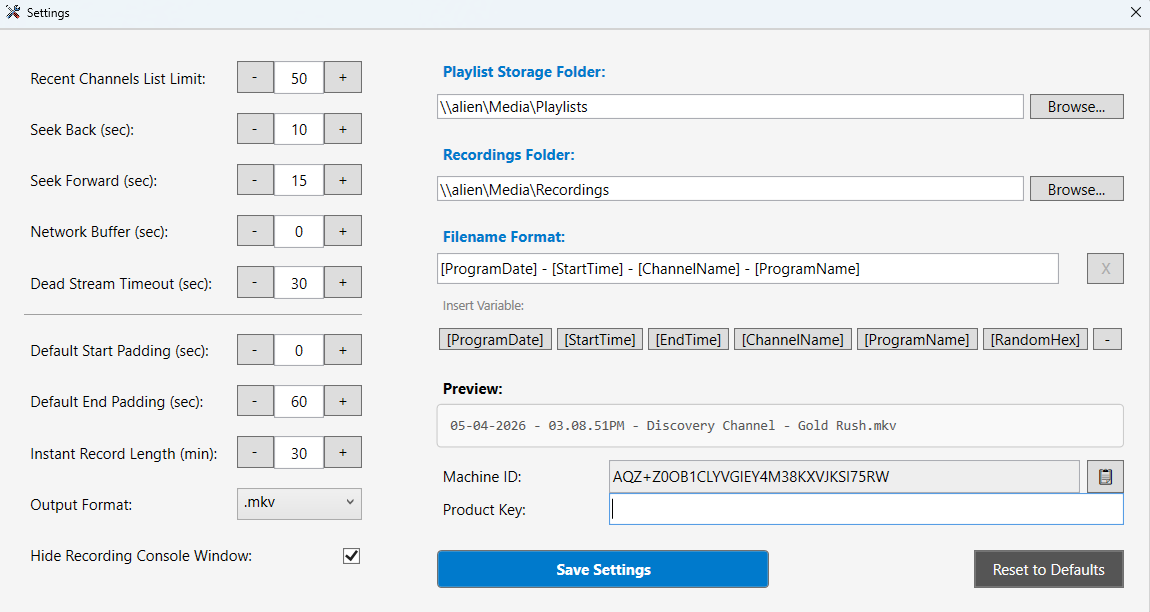The height and width of the screenshot is (612, 1150).
Task: Decrease Default Start Padding
Action: click(x=255, y=350)
